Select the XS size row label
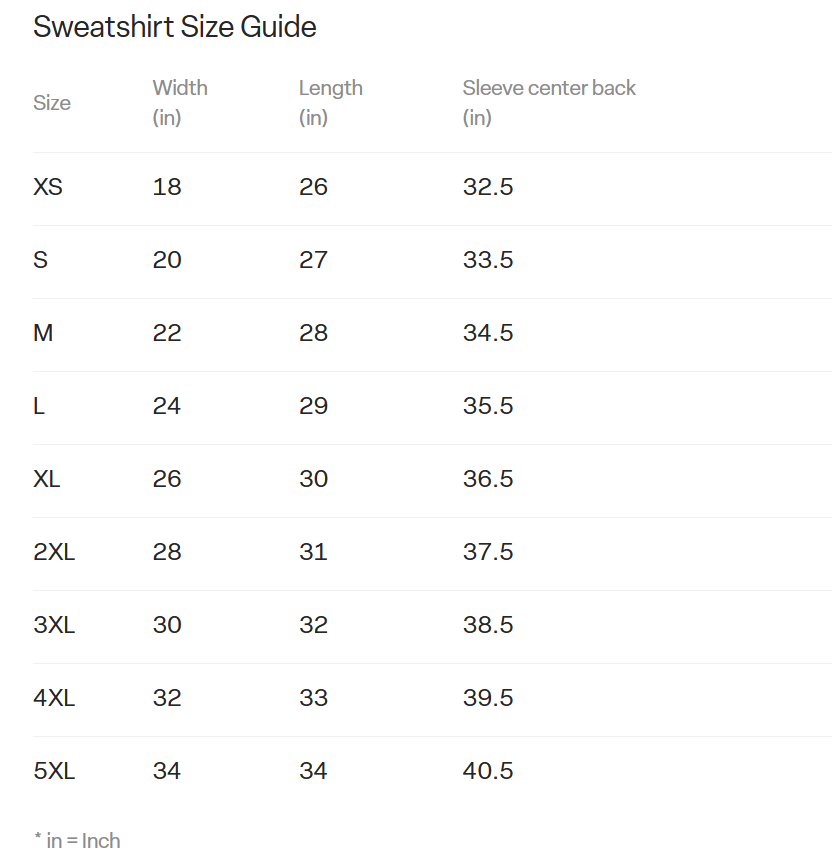This screenshot has width=832, height=856. pos(48,187)
